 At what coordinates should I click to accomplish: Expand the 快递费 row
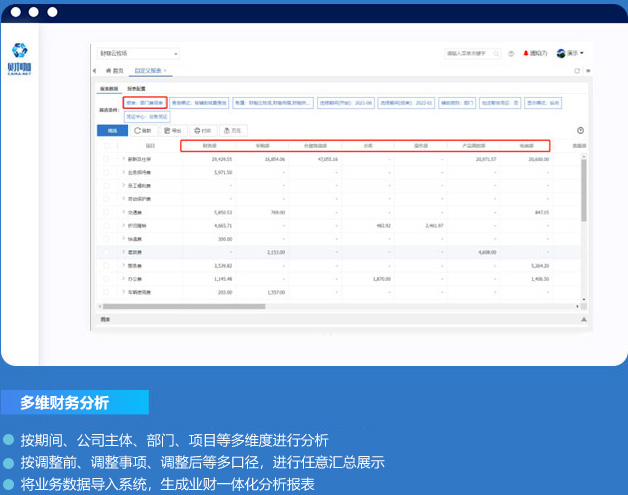tap(123, 238)
